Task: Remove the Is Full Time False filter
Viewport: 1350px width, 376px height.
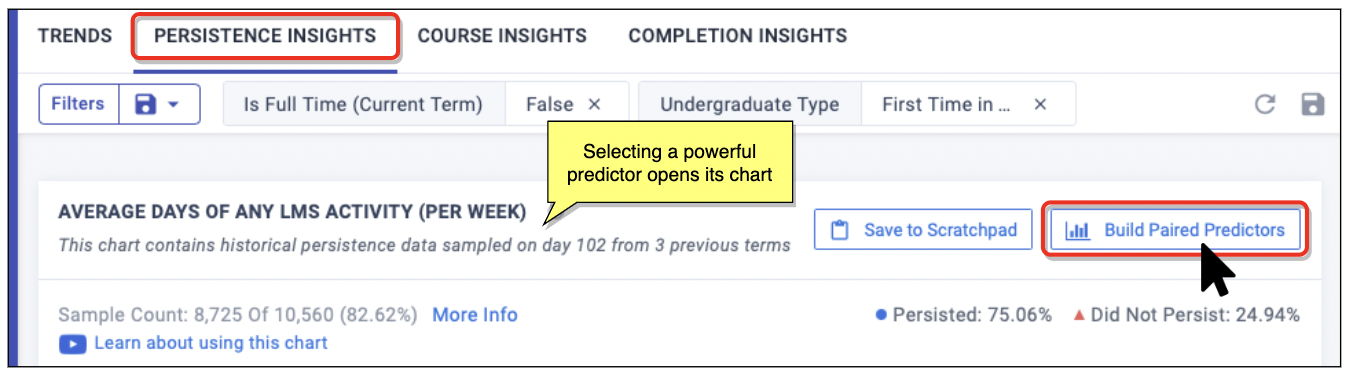Action: 594,104
